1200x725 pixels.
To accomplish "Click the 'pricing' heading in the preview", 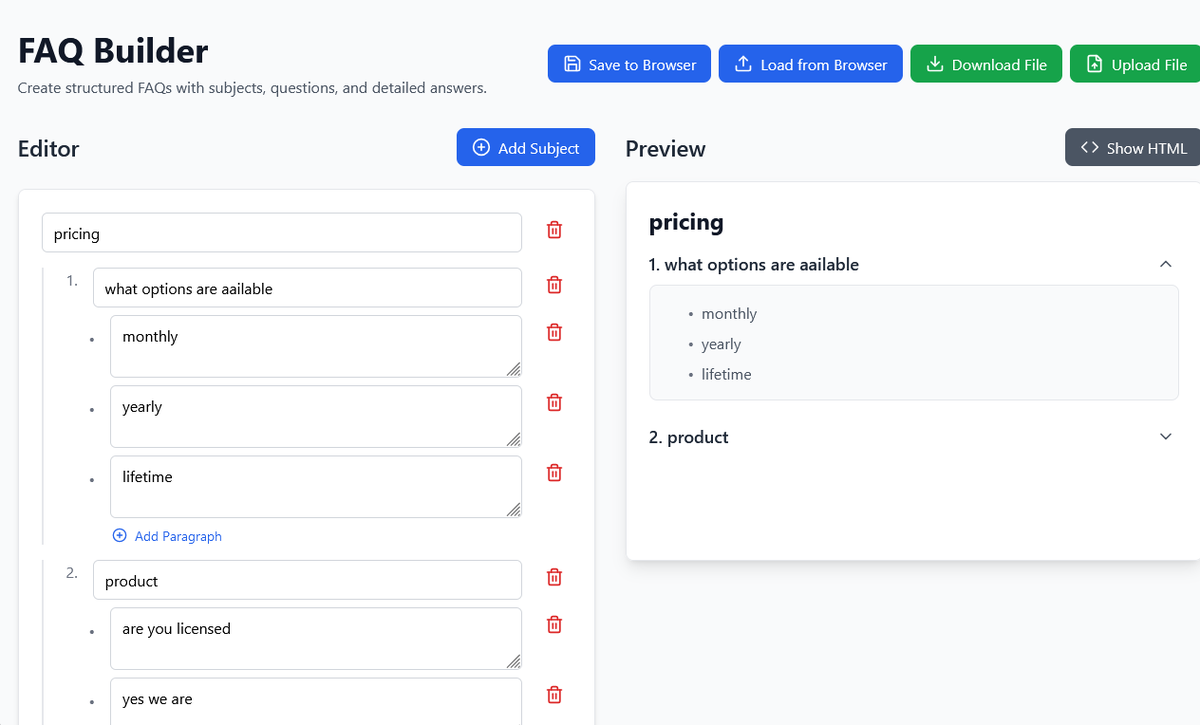I will (686, 222).
